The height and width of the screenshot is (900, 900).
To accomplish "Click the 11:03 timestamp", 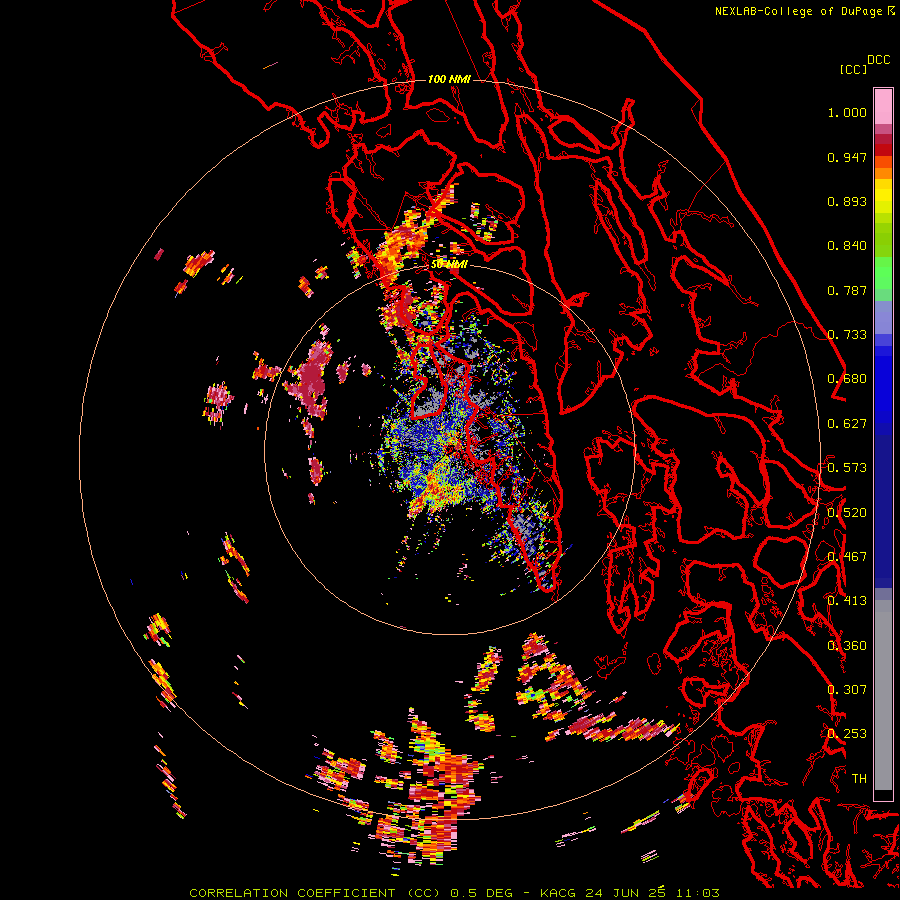I will pos(697,893).
